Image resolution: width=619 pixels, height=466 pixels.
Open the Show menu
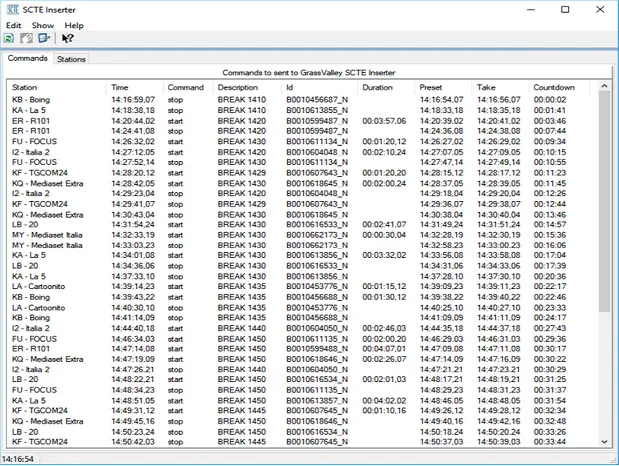(x=43, y=24)
